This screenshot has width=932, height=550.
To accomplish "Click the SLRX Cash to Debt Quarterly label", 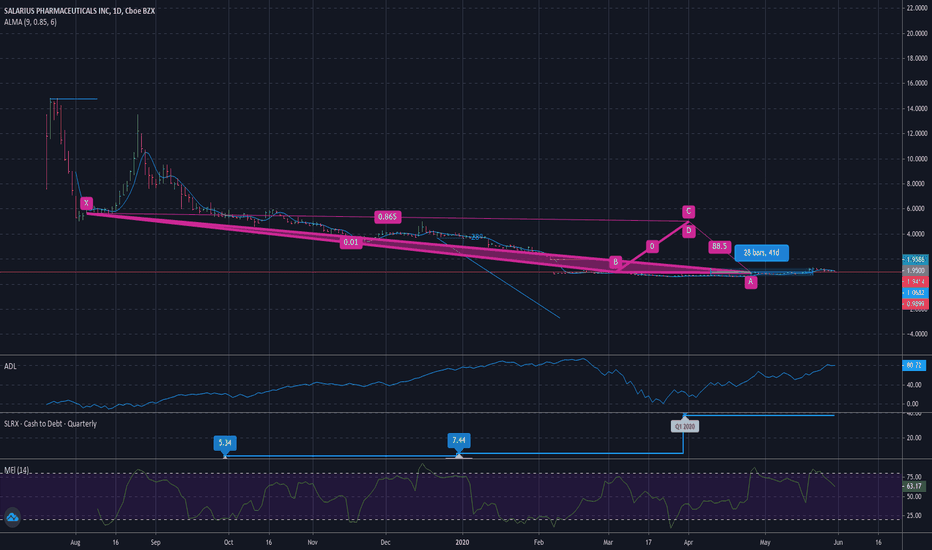I will pyautogui.click(x=50, y=424).
